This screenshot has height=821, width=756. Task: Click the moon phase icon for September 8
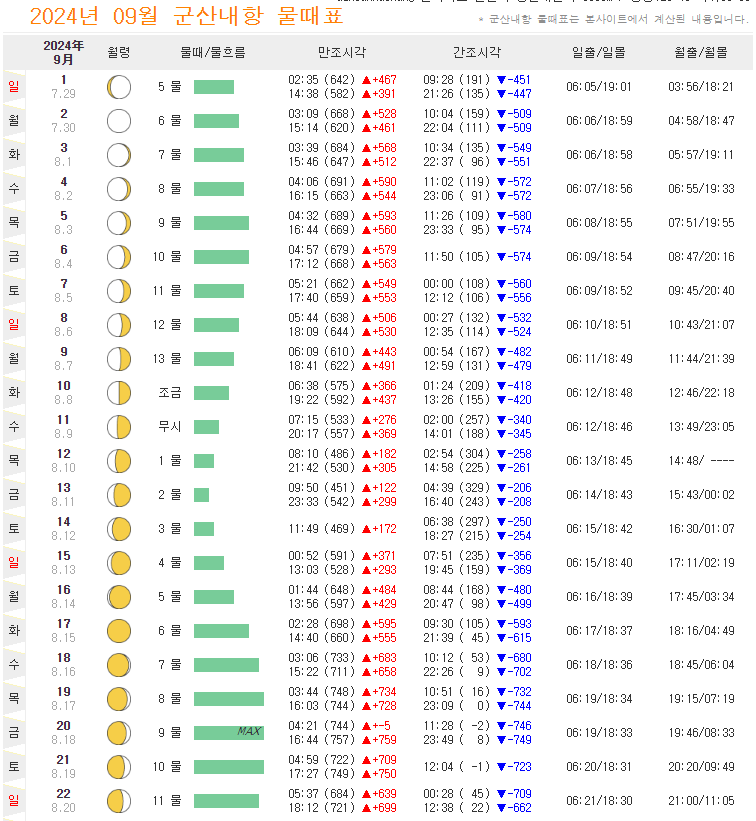[x=119, y=325]
